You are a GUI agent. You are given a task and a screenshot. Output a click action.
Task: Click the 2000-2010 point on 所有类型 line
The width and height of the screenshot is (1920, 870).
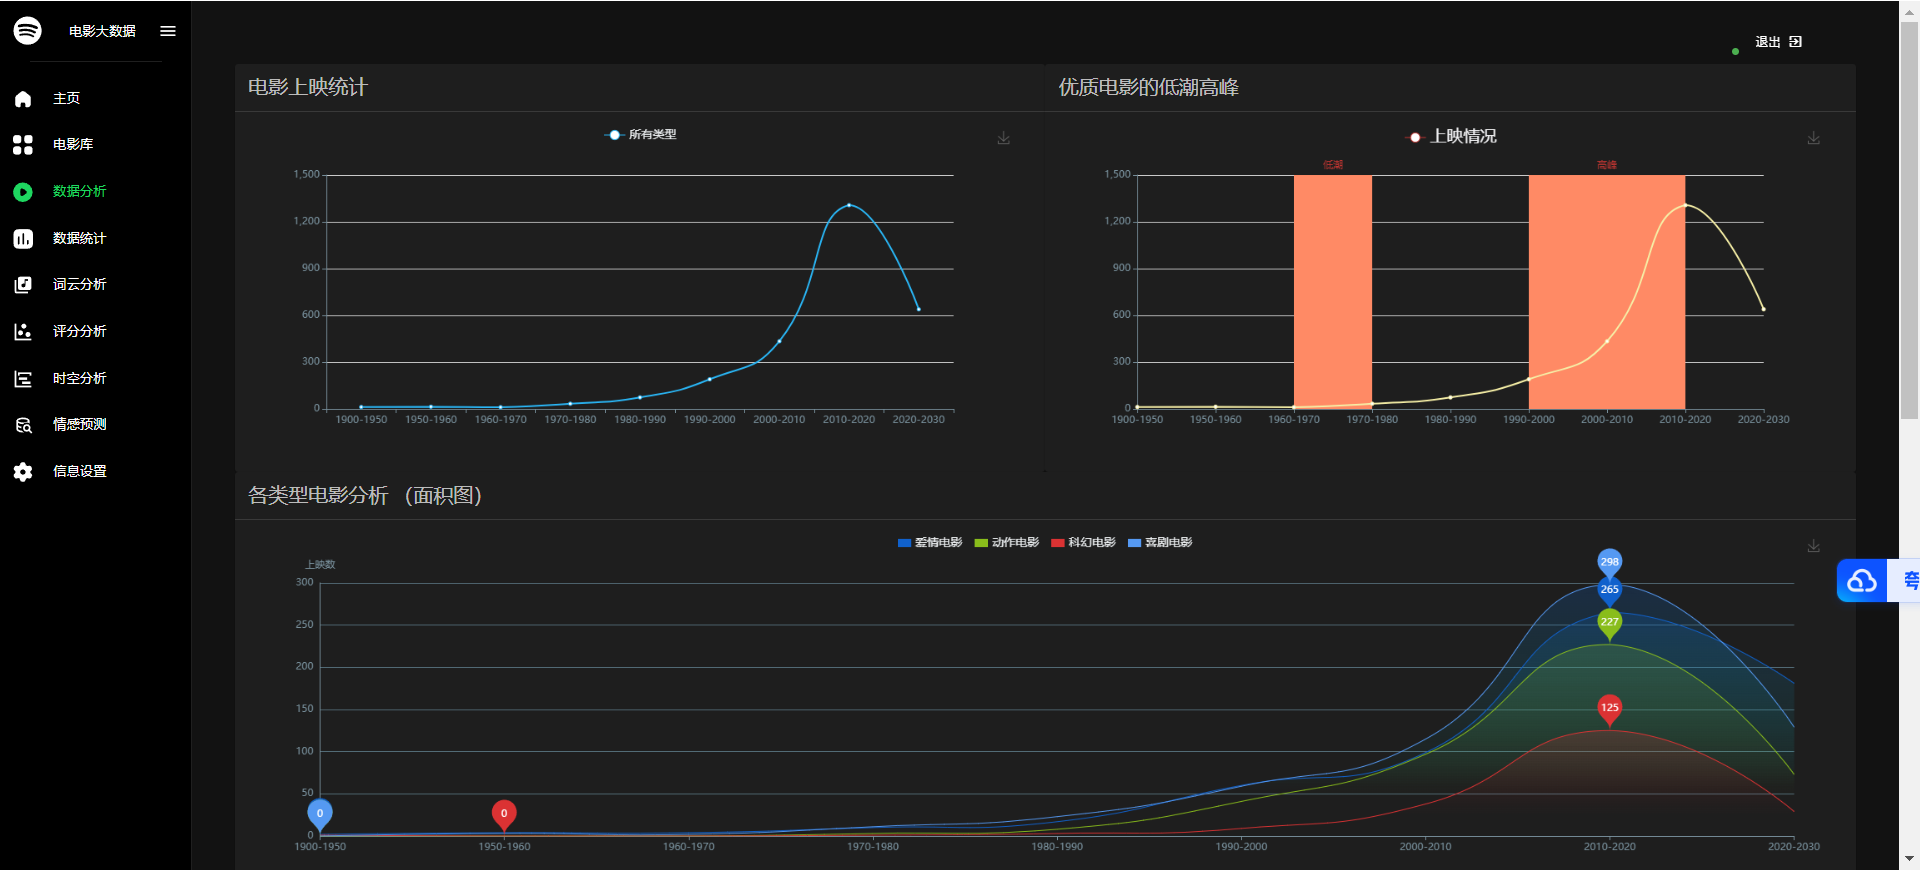779,341
